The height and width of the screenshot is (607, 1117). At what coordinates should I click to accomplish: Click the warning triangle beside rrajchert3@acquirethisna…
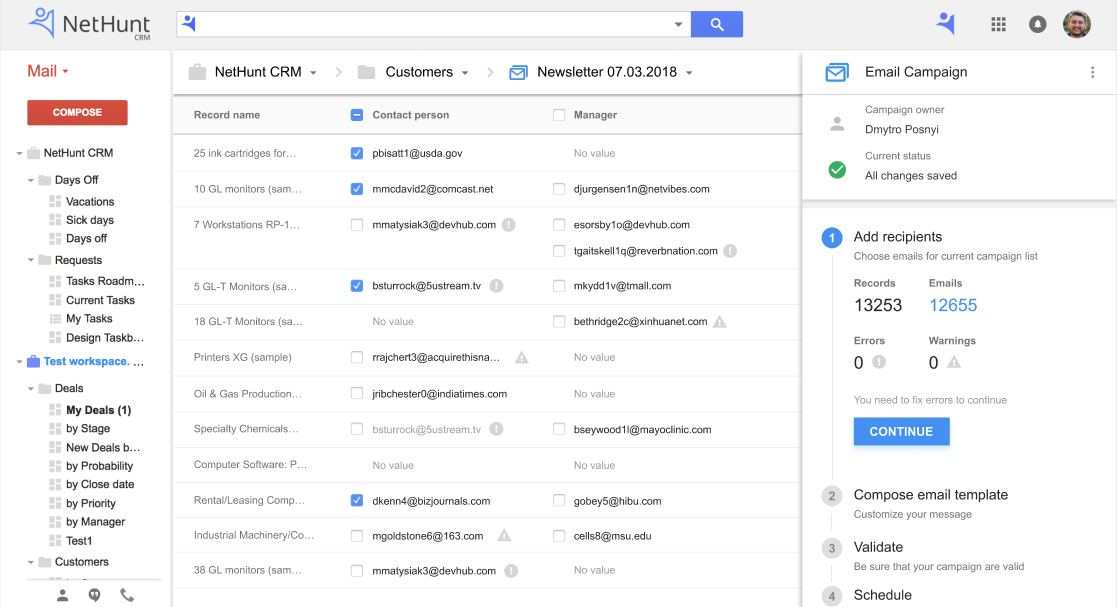(521, 357)
